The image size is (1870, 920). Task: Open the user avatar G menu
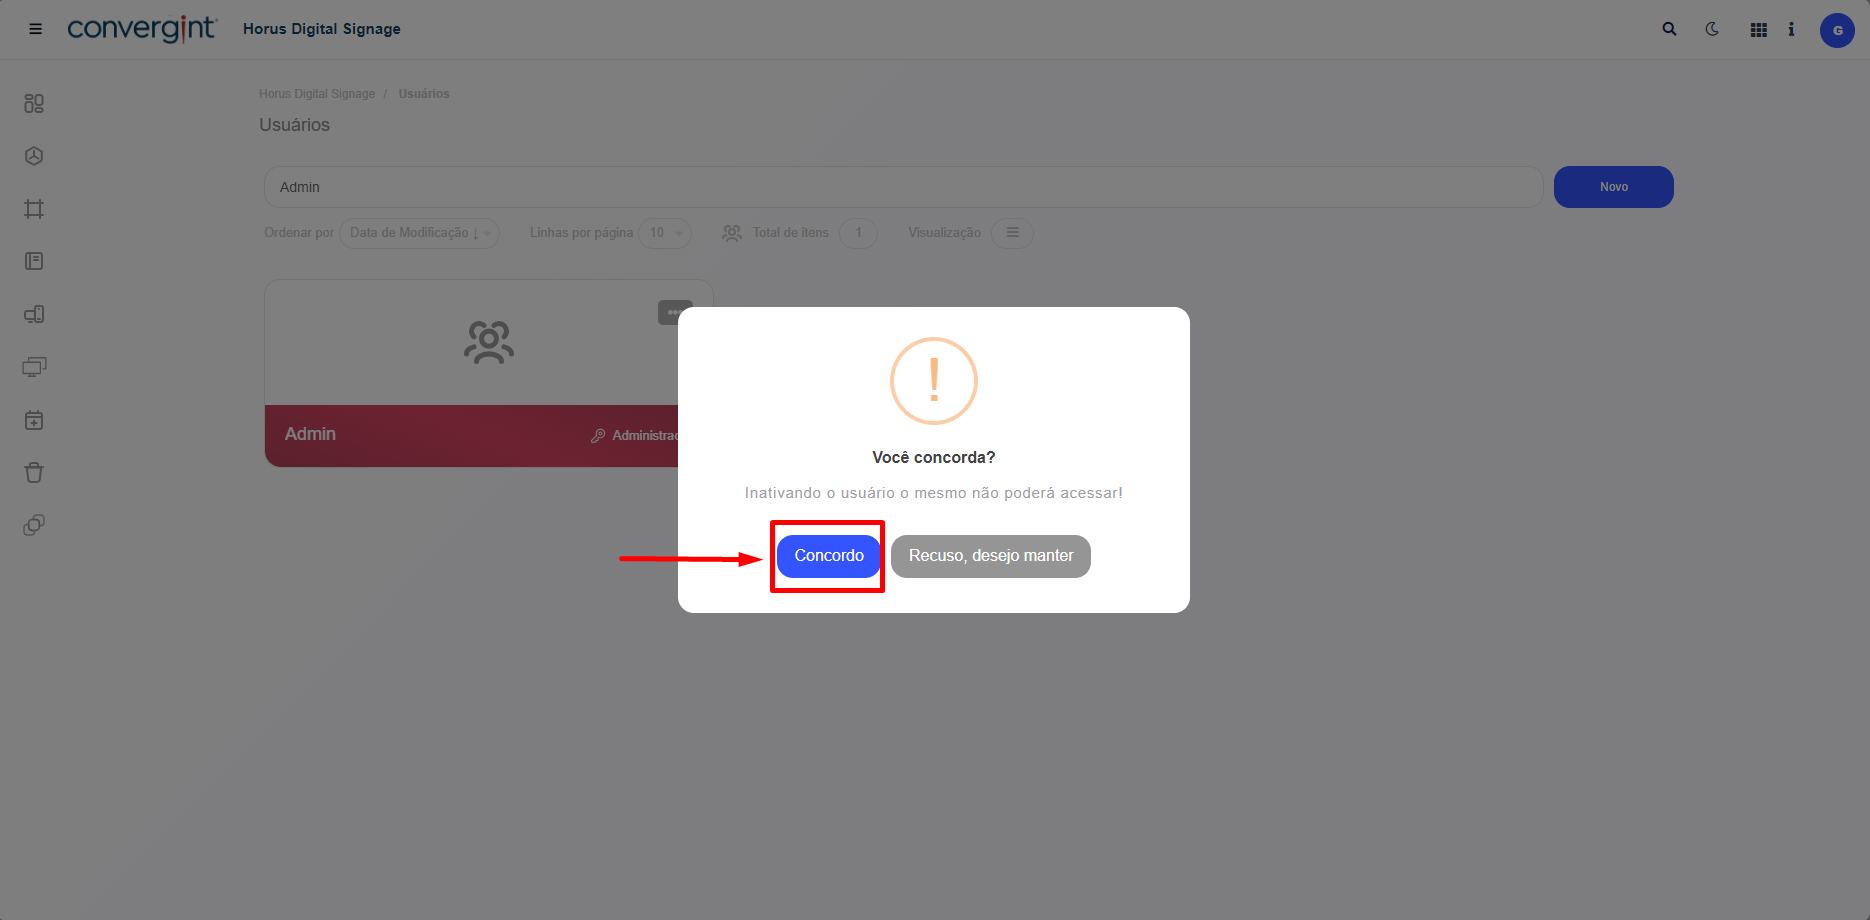coord(1837,30)
